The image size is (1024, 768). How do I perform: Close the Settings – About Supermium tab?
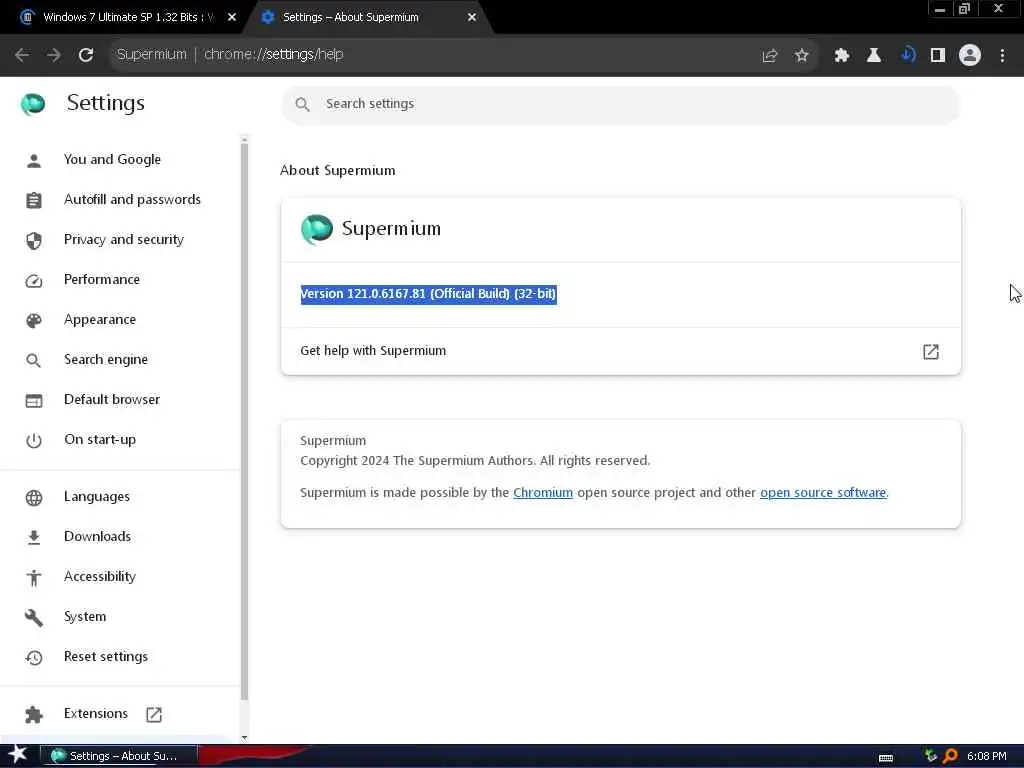tap(472, 18)
